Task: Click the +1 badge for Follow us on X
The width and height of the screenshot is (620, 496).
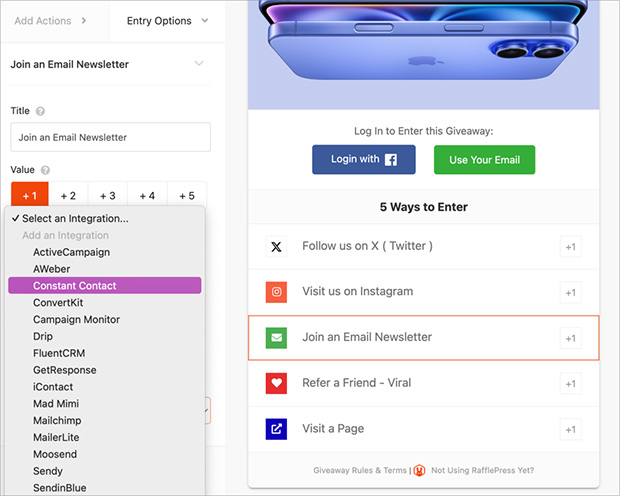Action: [571, 247]
